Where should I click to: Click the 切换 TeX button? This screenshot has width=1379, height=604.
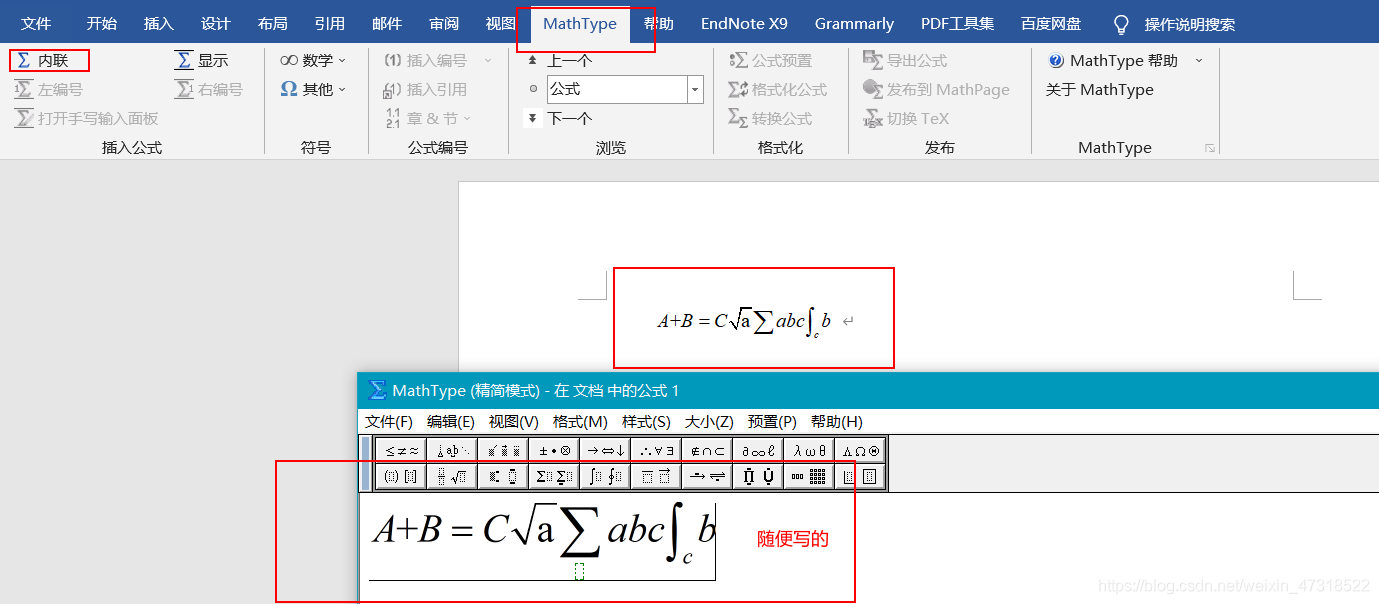(906, 118)
